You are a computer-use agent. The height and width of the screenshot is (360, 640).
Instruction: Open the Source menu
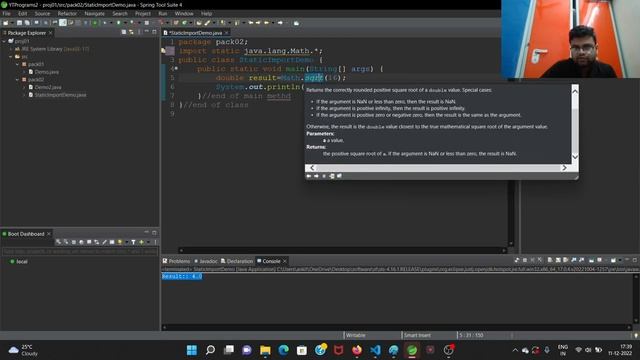(x=42, y=13)
